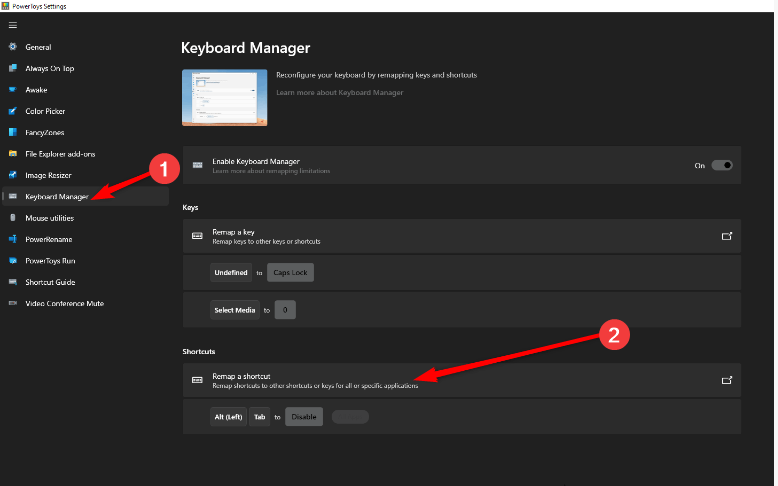Open the Awake utility icon
The width and height of the screenshot is (778, 486).
point(13,89)
